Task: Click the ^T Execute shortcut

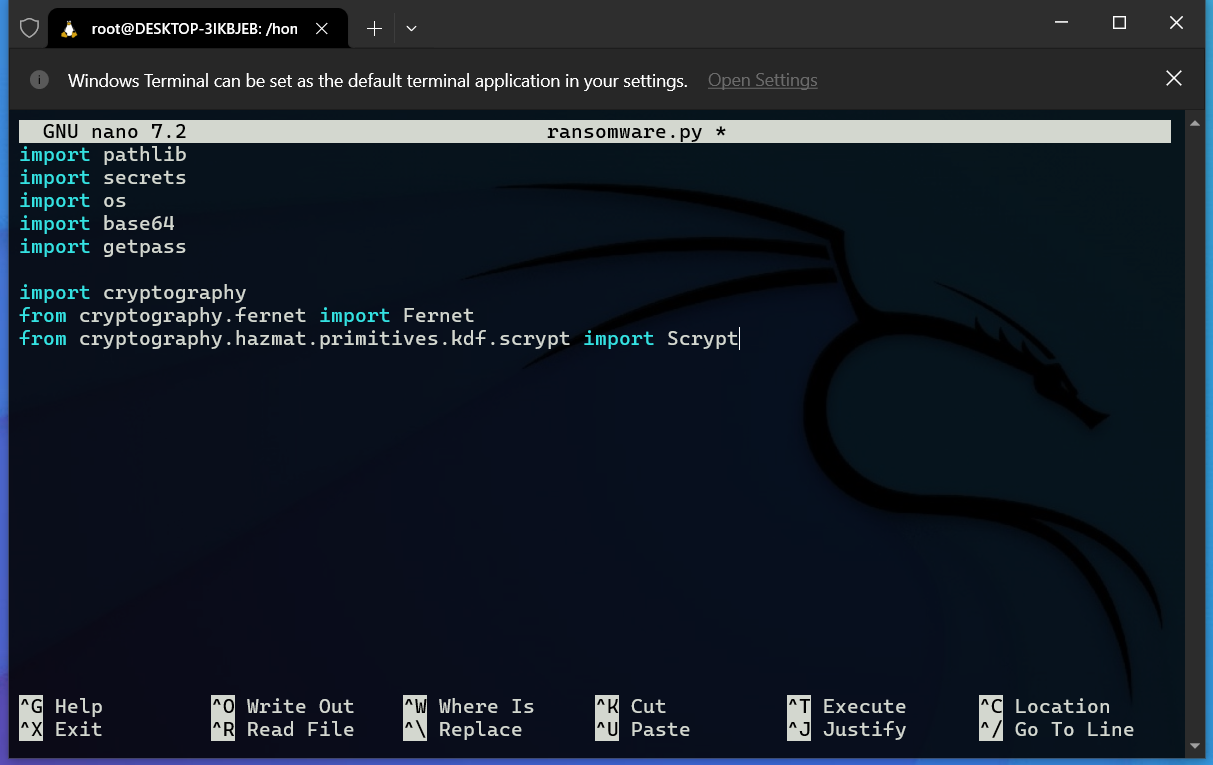Action: coord(847,706)
